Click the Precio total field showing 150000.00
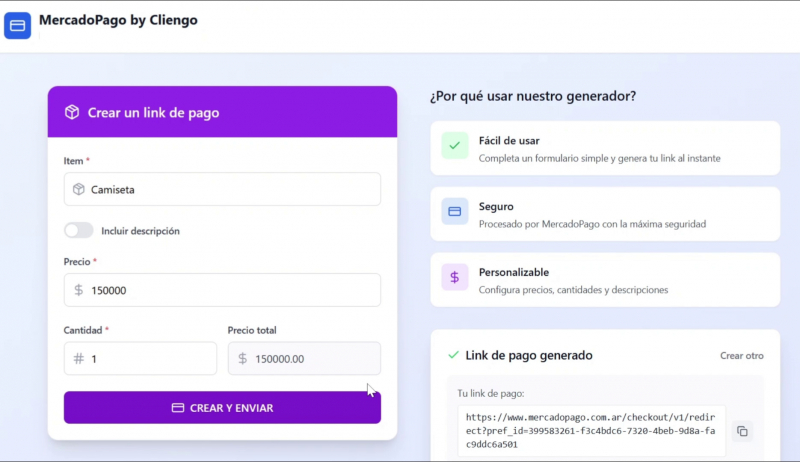Viewport: 800px width, 462px height. 304,358
